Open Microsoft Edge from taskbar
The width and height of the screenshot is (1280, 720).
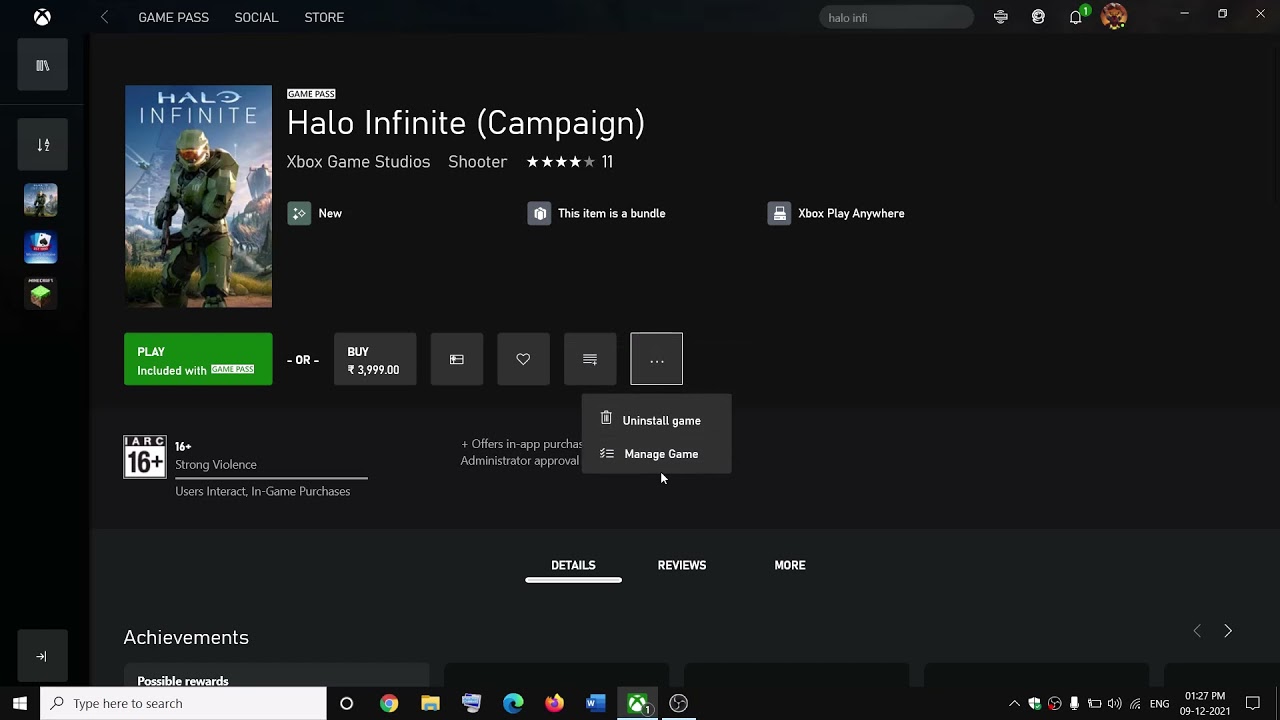[513, 703]
